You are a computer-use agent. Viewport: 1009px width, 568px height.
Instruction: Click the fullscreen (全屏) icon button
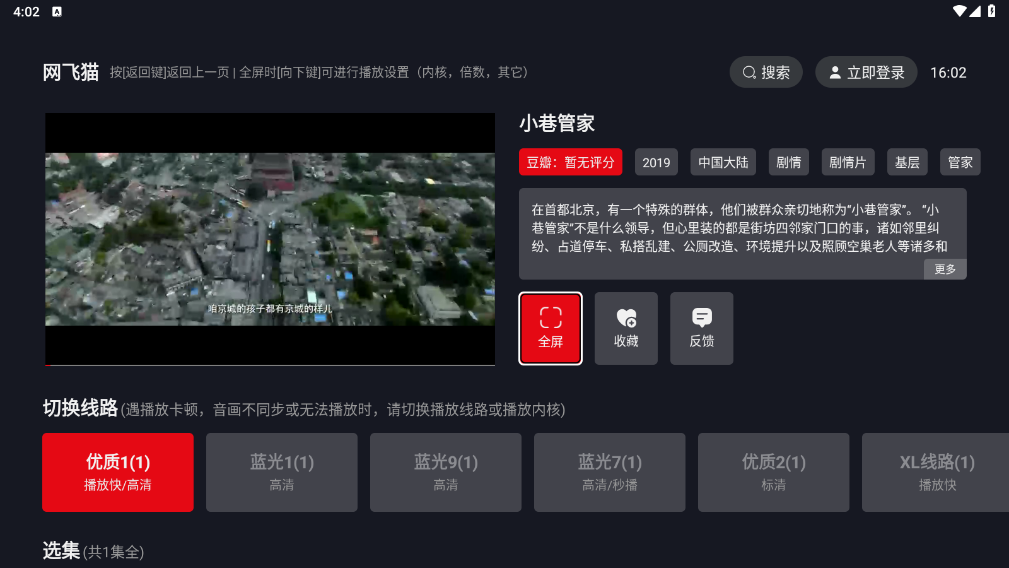(550, 328)
